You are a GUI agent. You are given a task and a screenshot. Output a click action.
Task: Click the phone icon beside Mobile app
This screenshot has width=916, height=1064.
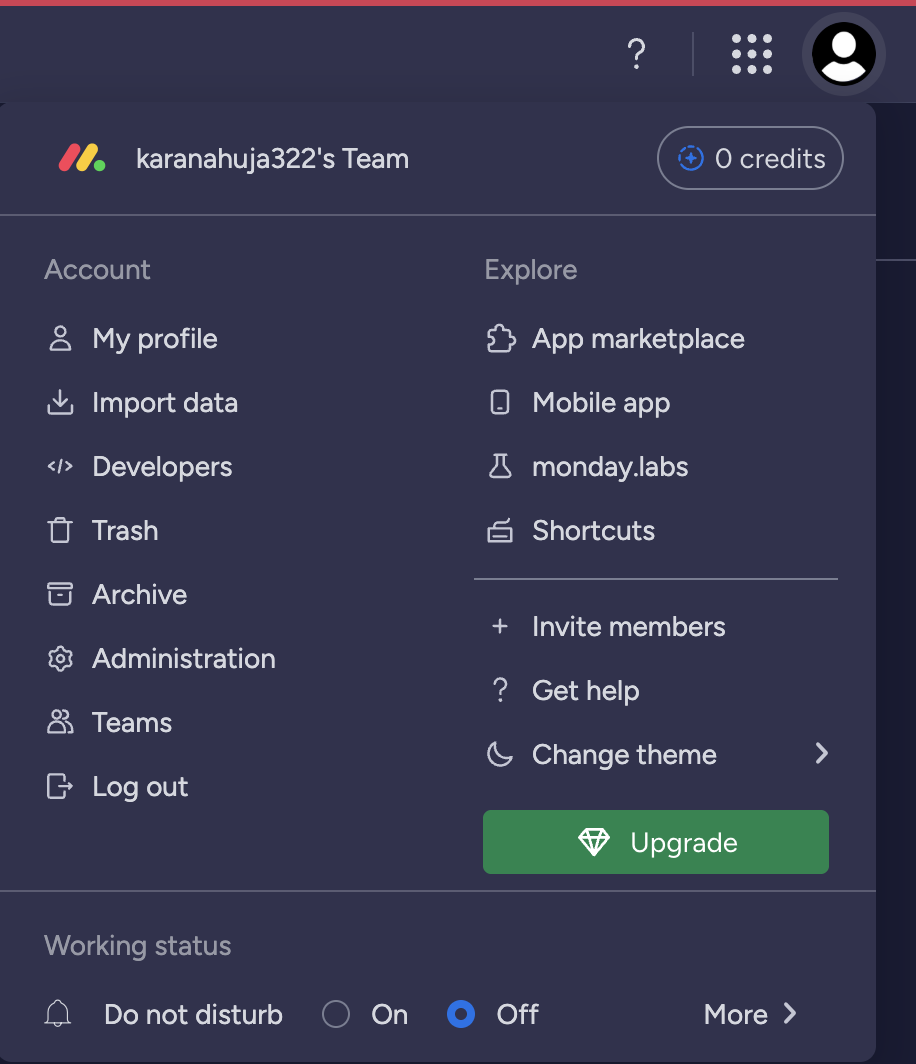(500, 402)
